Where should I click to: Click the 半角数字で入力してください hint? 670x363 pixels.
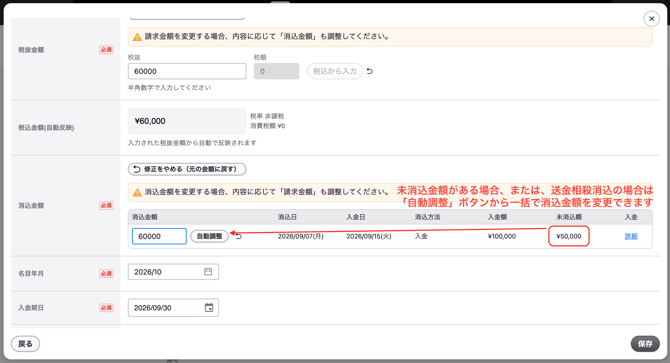click(170, 88)
